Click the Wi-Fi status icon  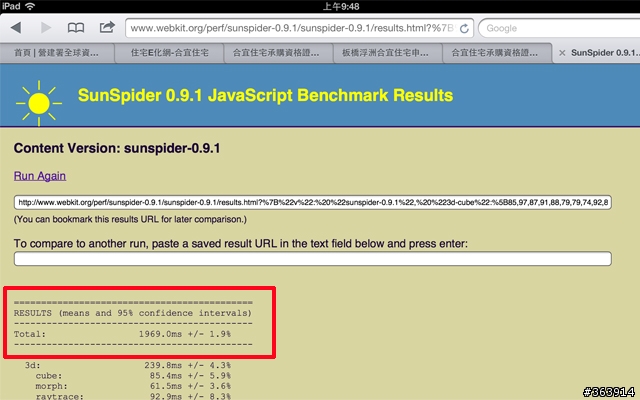coord(30,6)
